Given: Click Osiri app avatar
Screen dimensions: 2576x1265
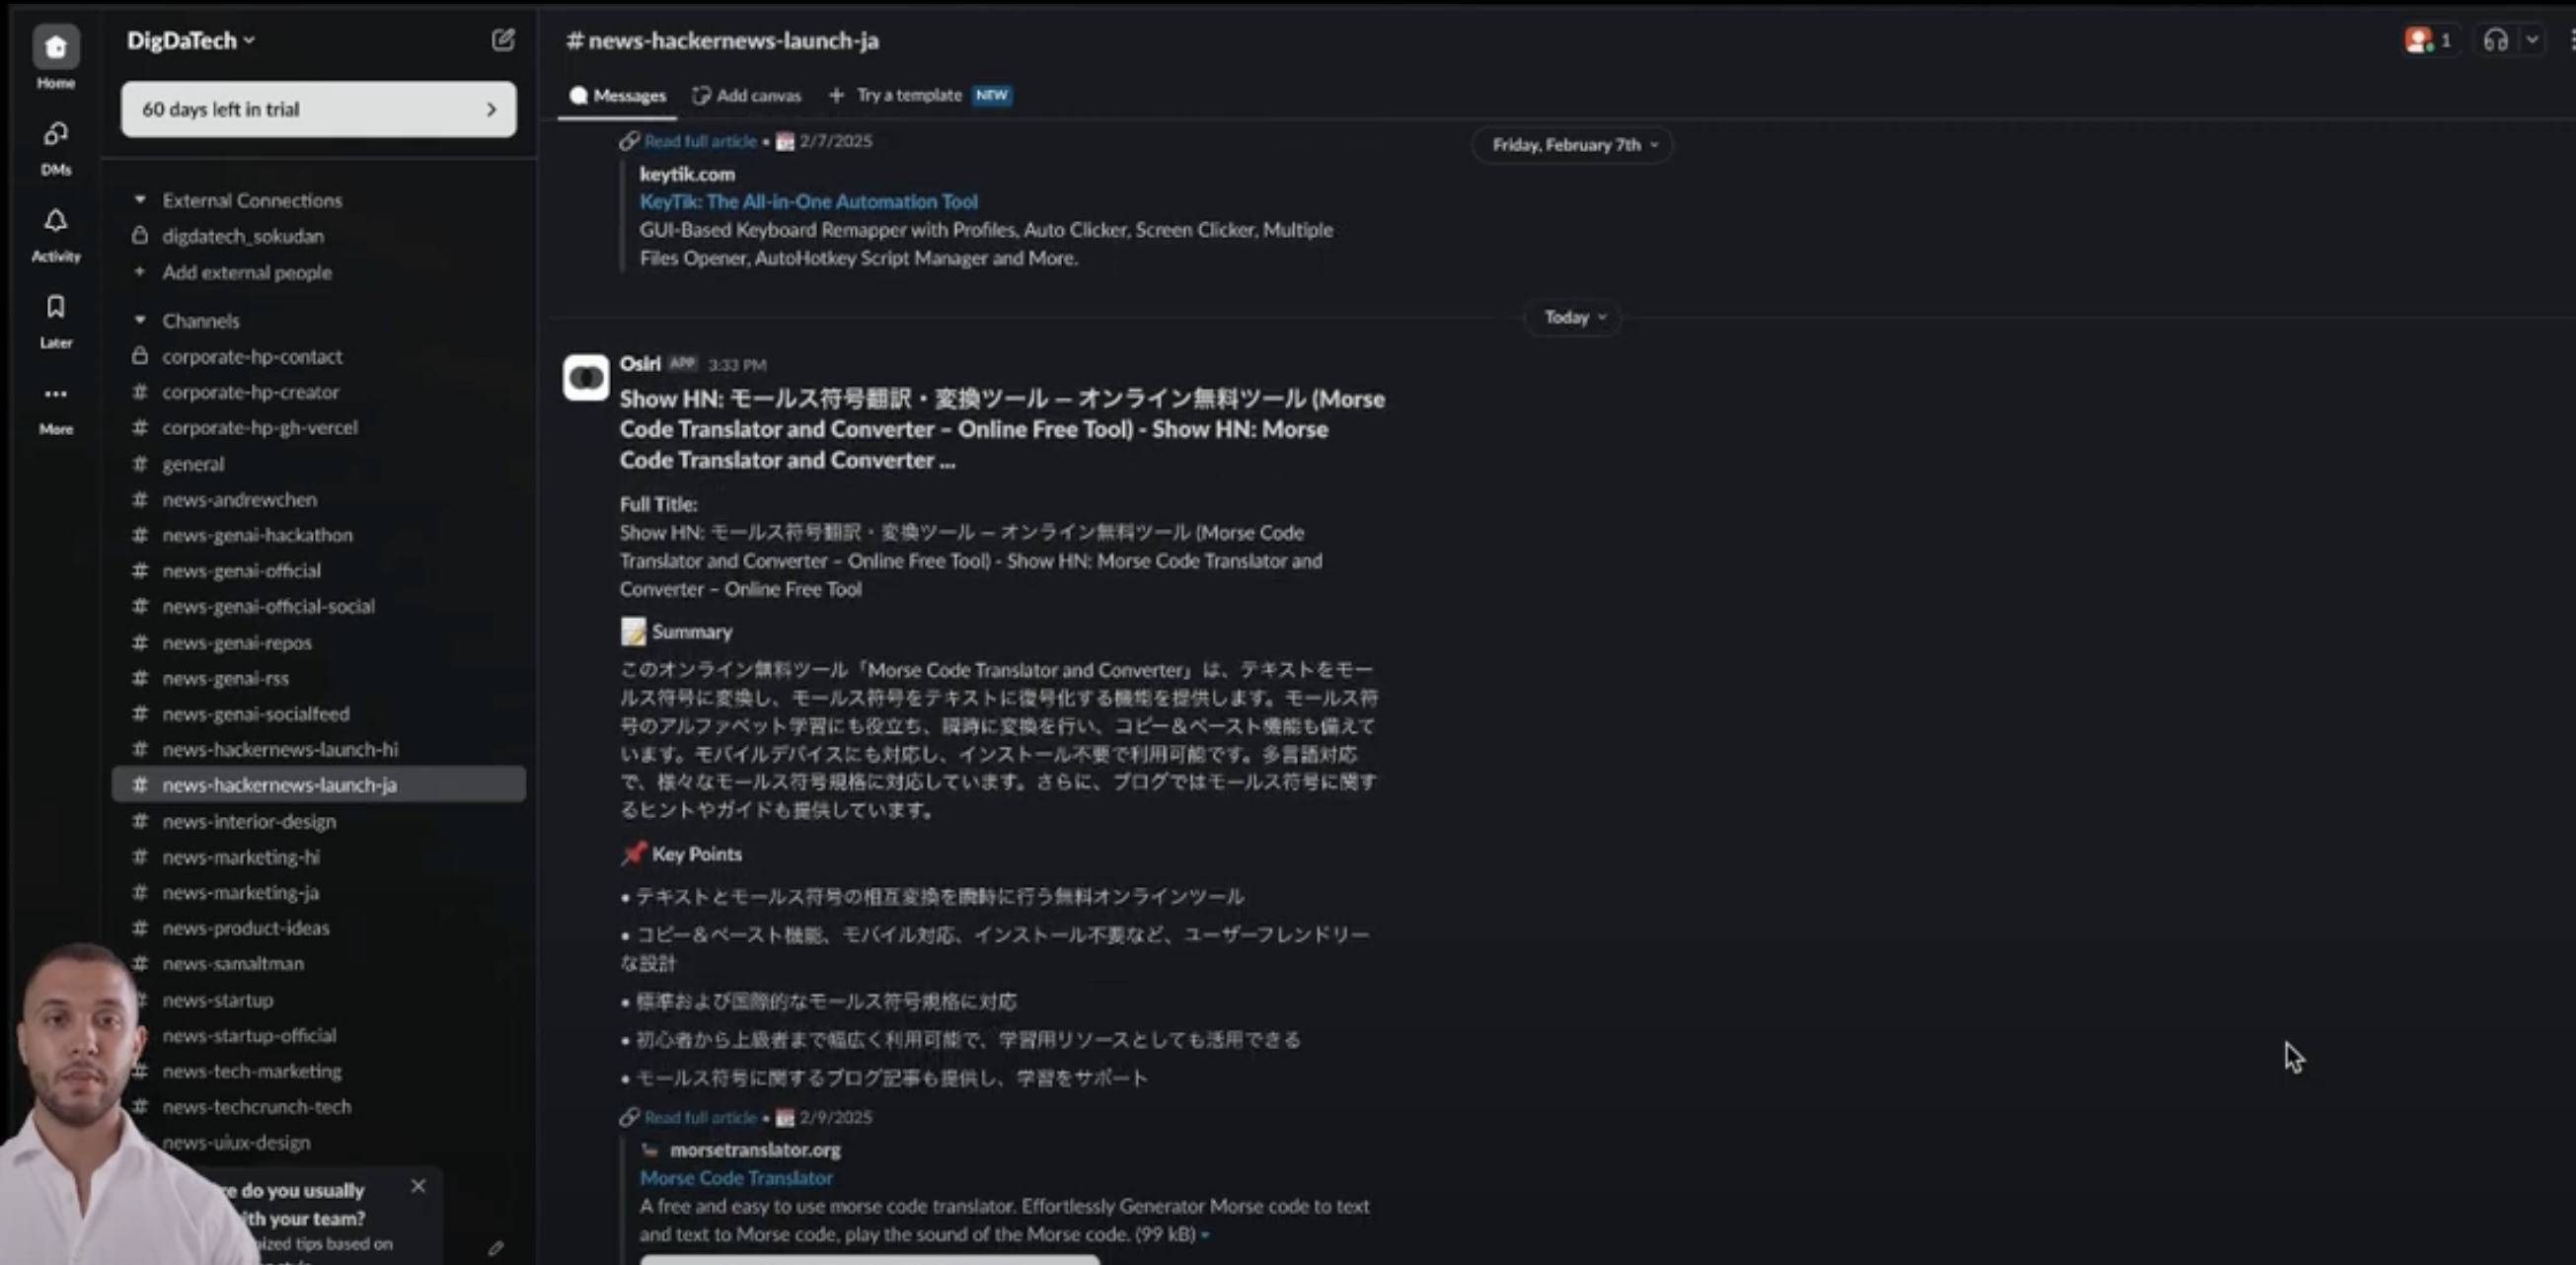Looking at the screenshot, I should (x=586, y=378).
